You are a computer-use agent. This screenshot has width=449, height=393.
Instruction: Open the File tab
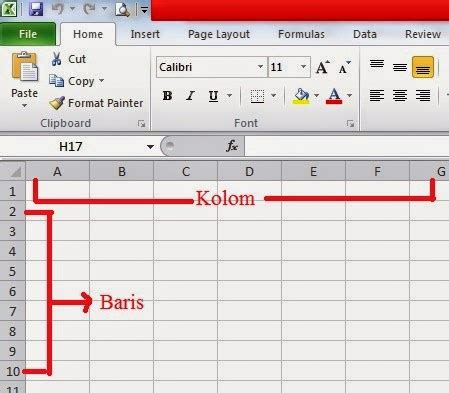[28, 34]
